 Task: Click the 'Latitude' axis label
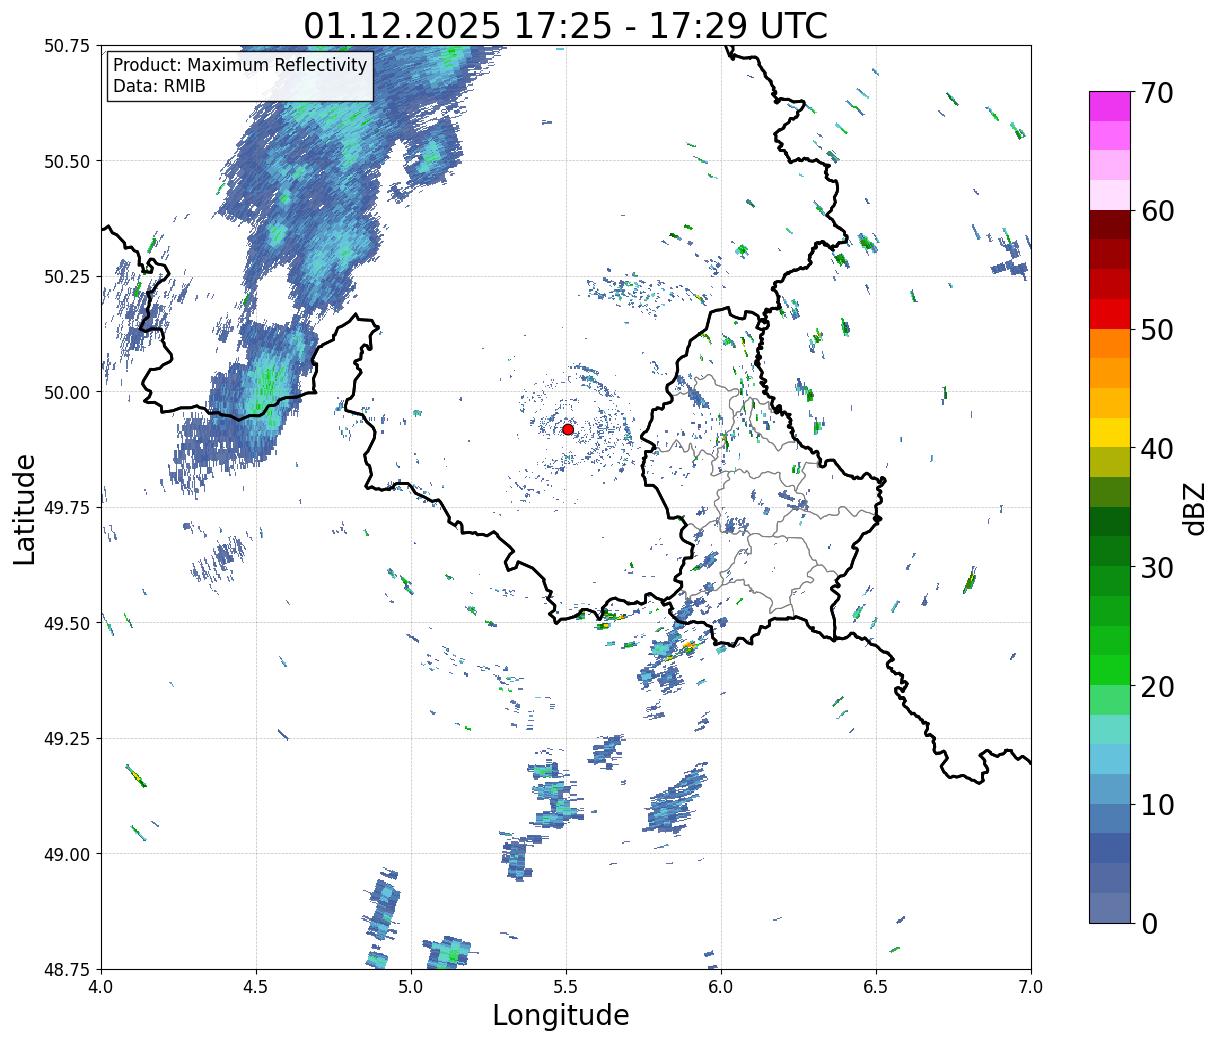pos(25,509)
